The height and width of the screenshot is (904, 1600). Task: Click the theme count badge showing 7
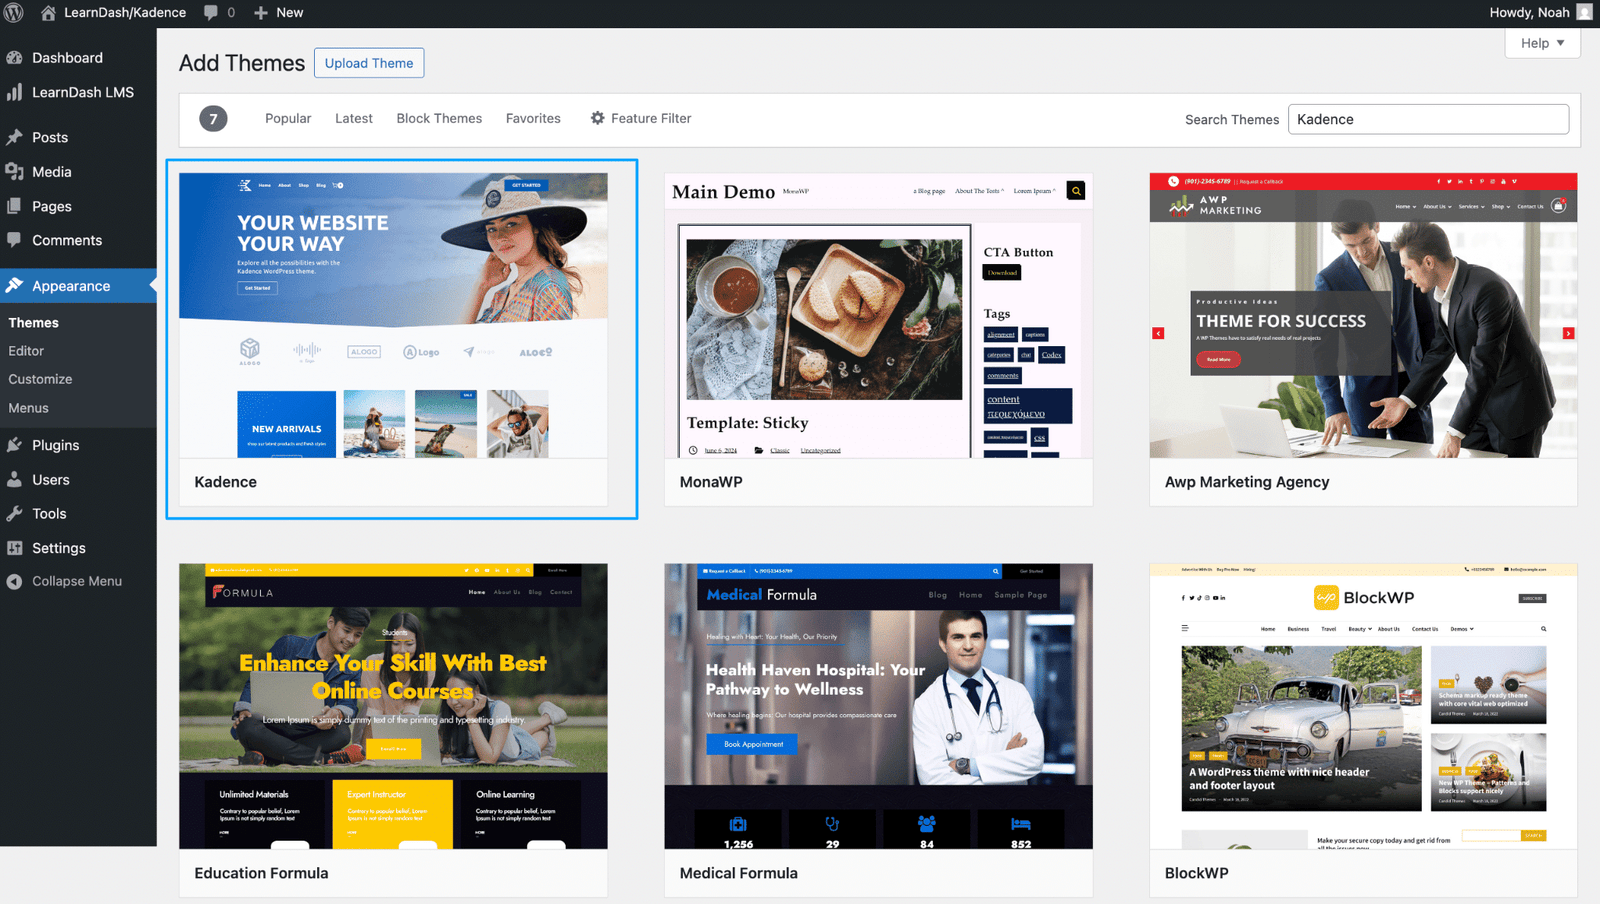213,119
